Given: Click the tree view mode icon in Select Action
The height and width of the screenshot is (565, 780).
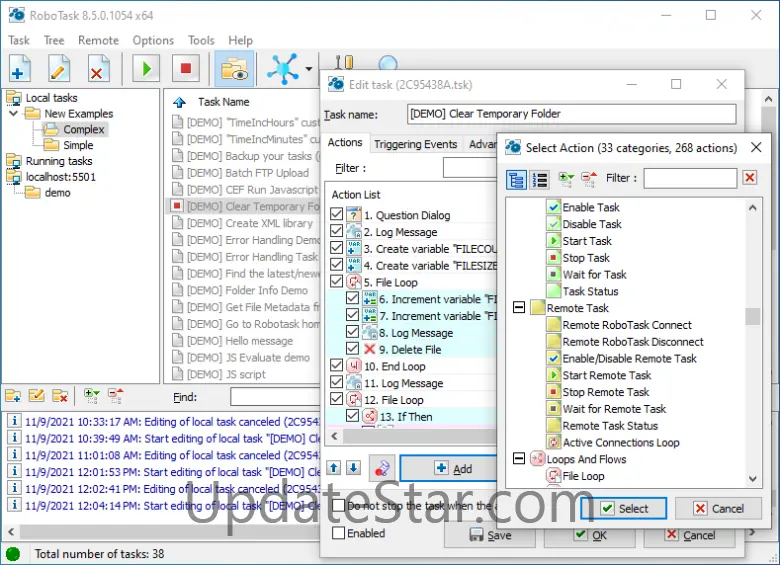Looking at the screenshot, I should (516, 179).
